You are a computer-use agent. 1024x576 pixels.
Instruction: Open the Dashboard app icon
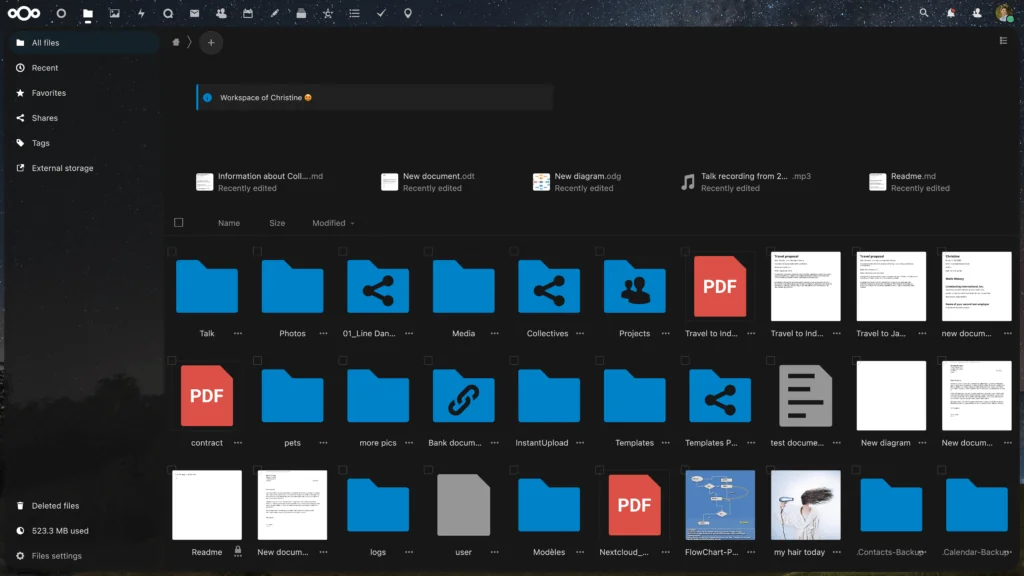pyautogui.click(x=61, y=13)
